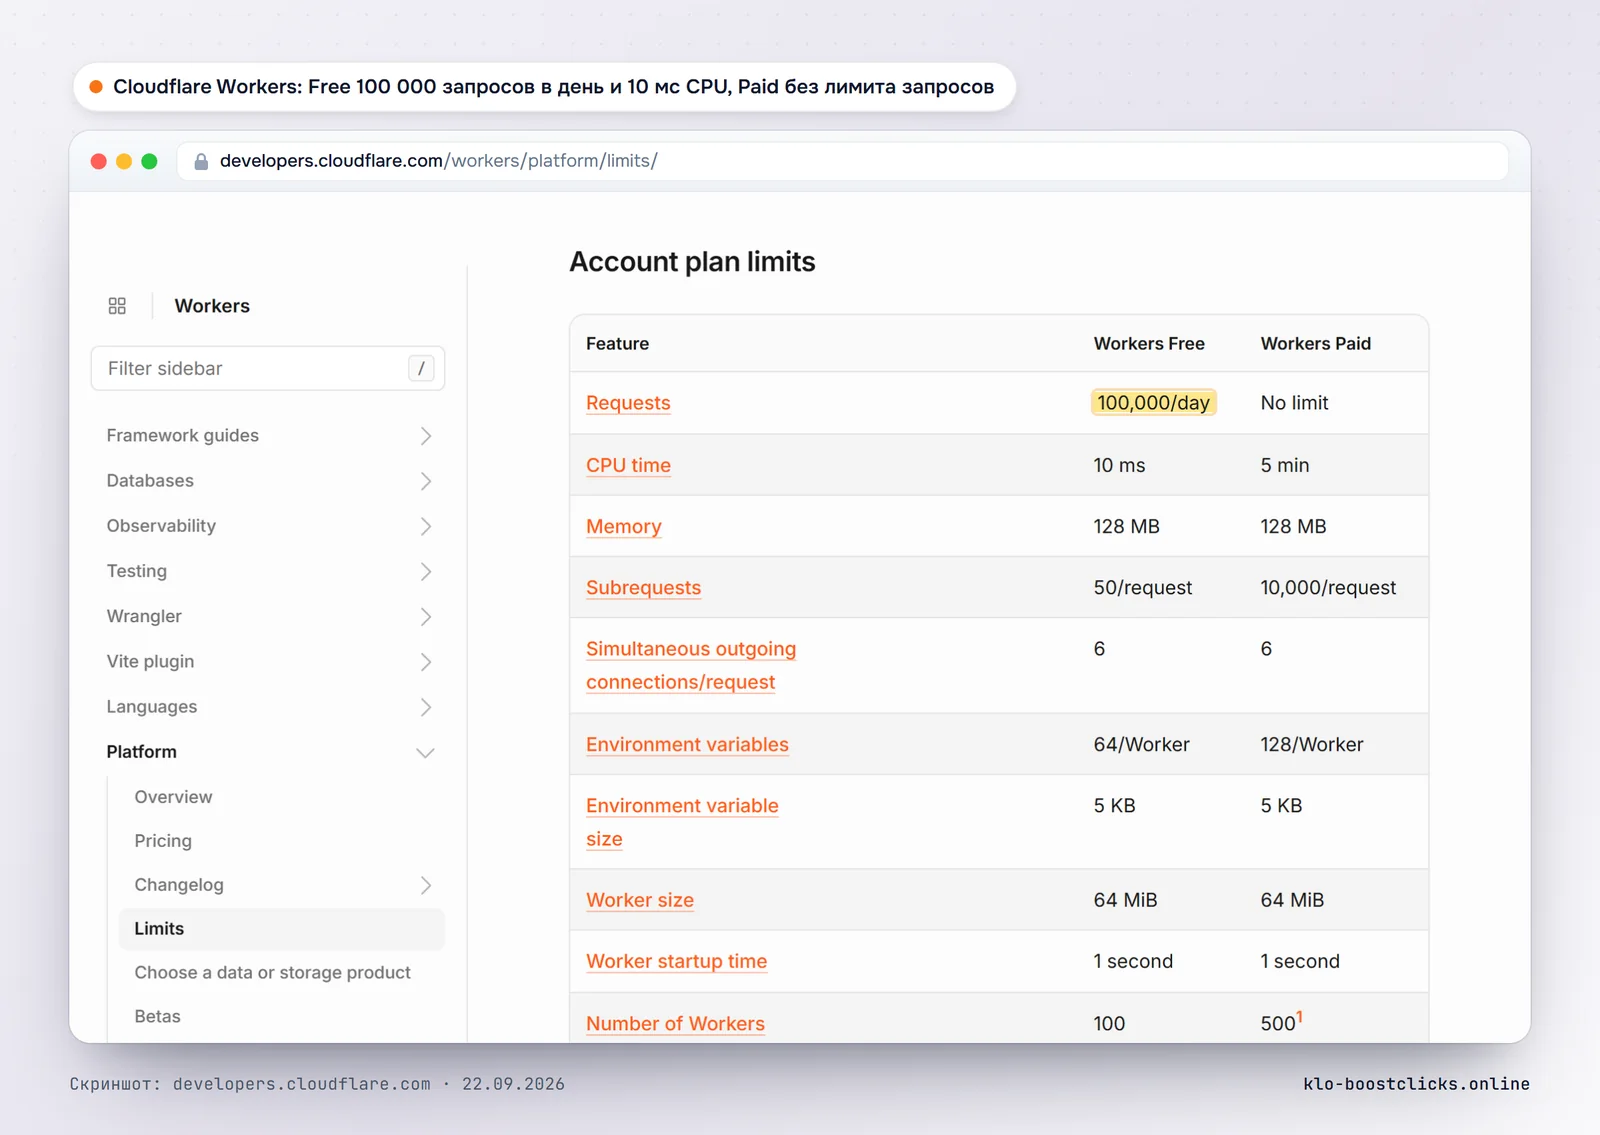Image resolution: width=1600 pixels, height=1135 pixels.
Task: Click the footnote 1 superscript after 500
Action: click(x=1300, y=1017)
